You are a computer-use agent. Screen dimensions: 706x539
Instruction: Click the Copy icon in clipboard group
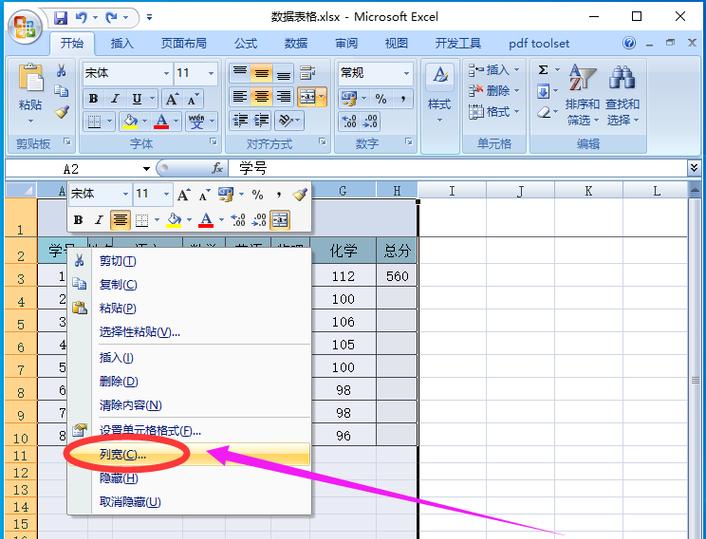click(62, 91)
